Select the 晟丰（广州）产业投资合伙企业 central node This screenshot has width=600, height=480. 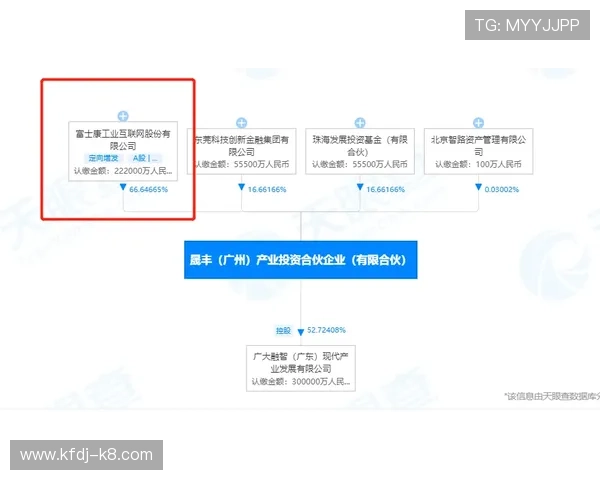[301, 260]
